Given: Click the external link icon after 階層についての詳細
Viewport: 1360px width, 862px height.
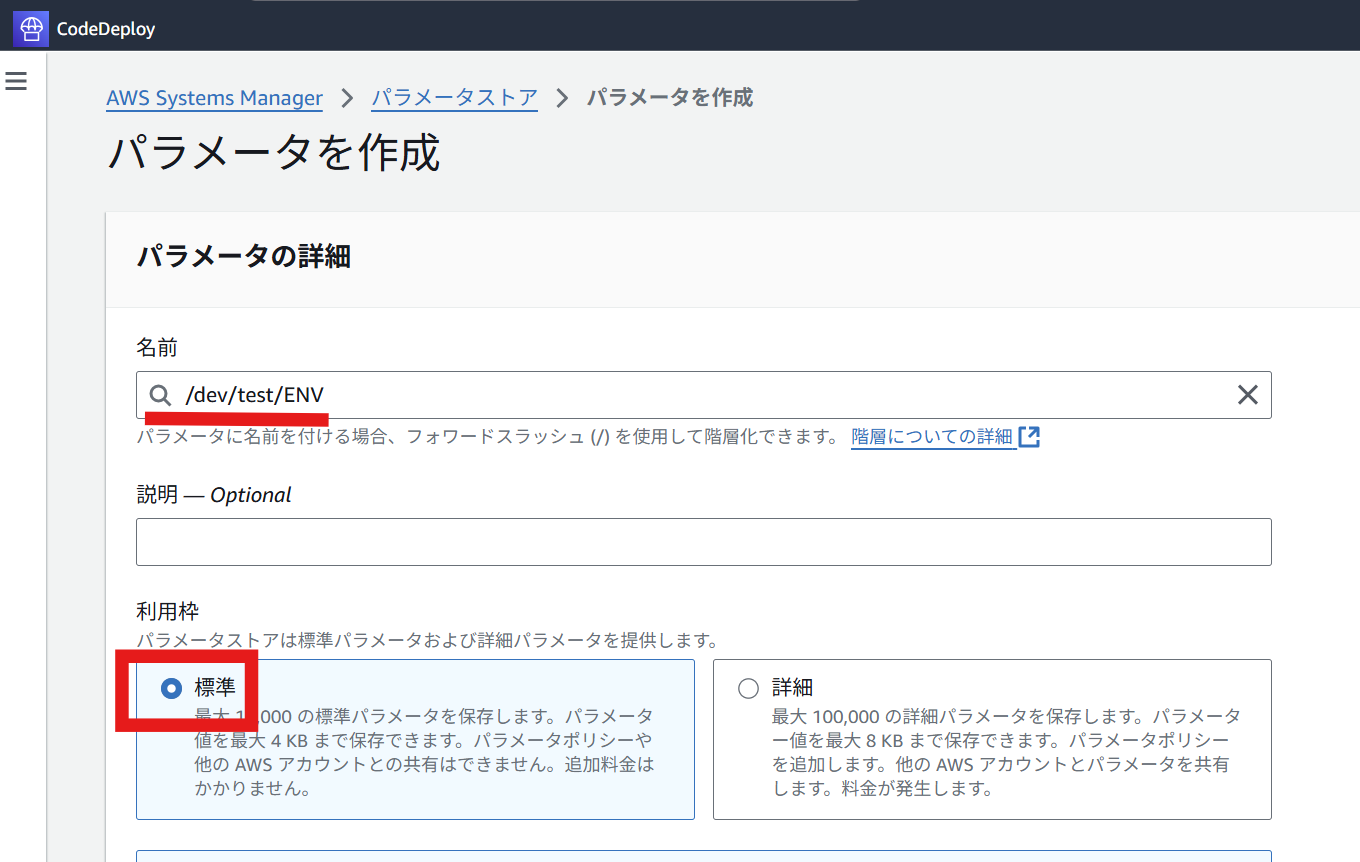Looking at the screenshot, I should [1029, 437].
